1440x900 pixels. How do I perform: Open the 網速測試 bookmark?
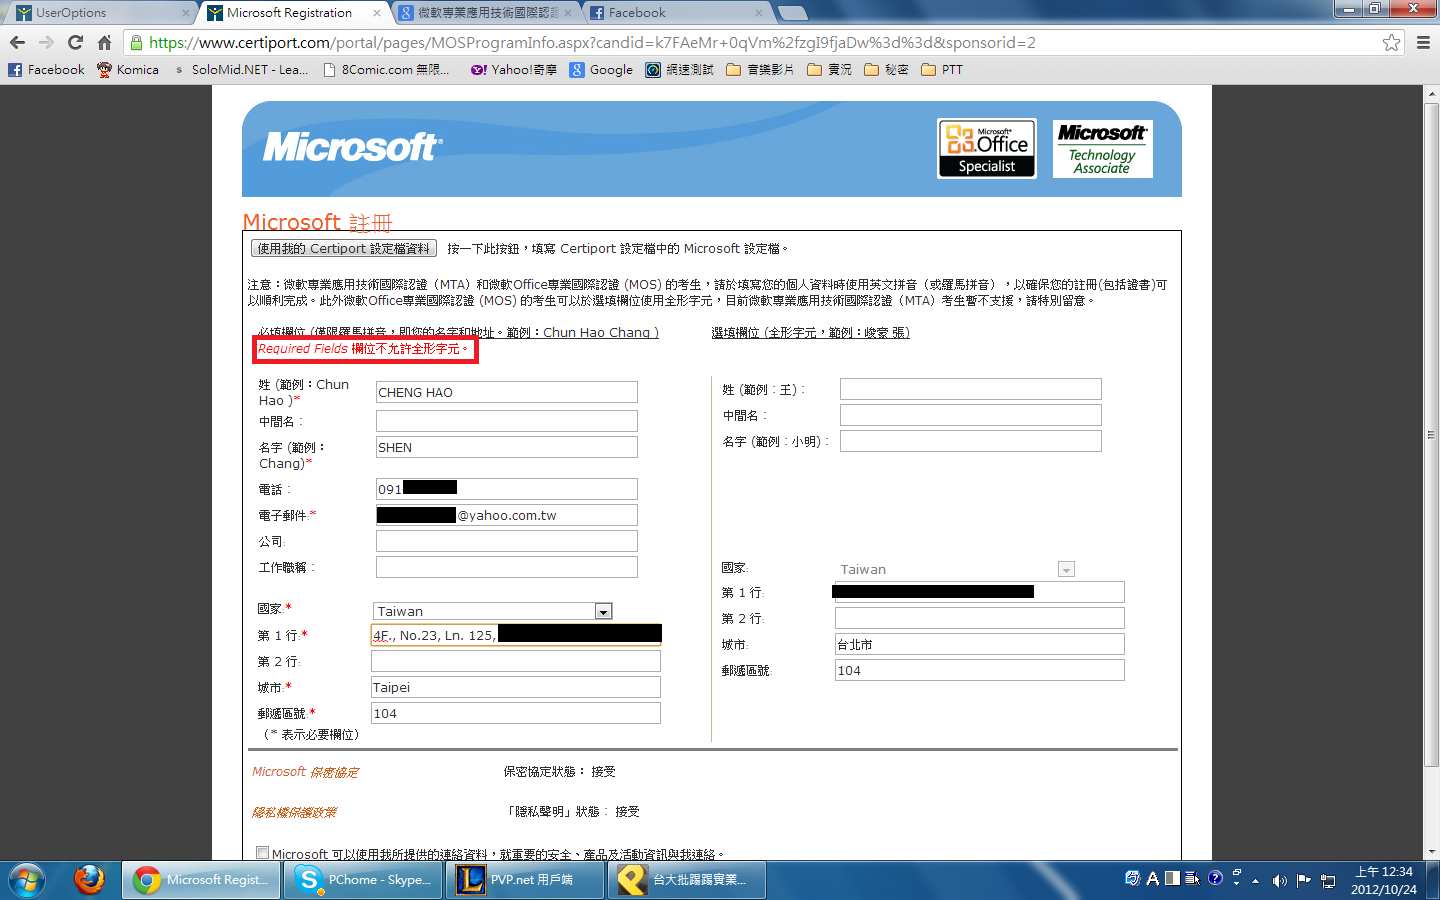[x=680, y=69]
